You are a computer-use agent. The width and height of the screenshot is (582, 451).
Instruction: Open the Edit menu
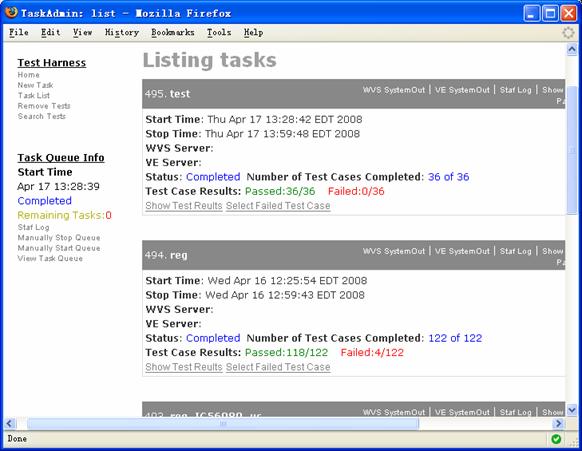click(50, 33)
